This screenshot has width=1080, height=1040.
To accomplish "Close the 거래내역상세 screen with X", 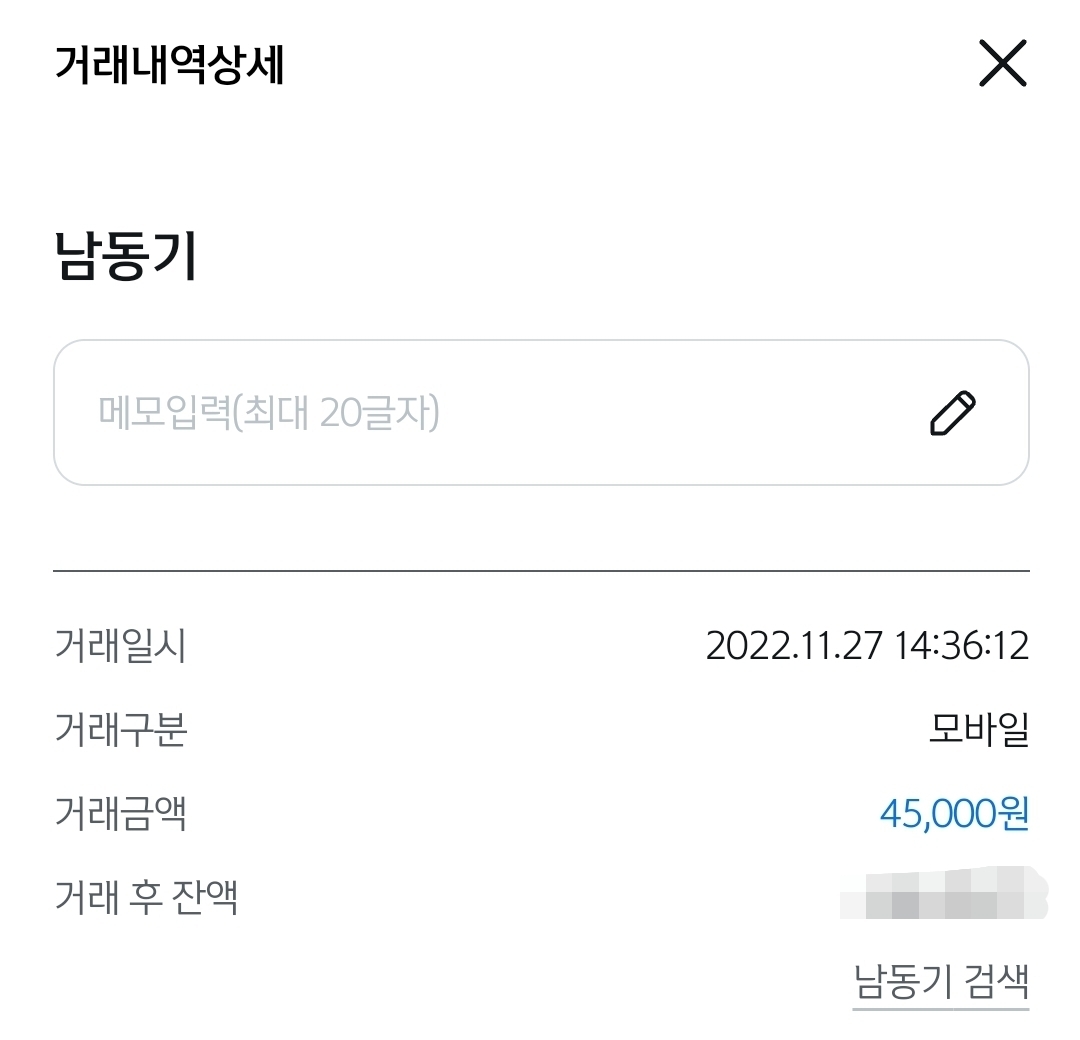I will [1002, 66].
